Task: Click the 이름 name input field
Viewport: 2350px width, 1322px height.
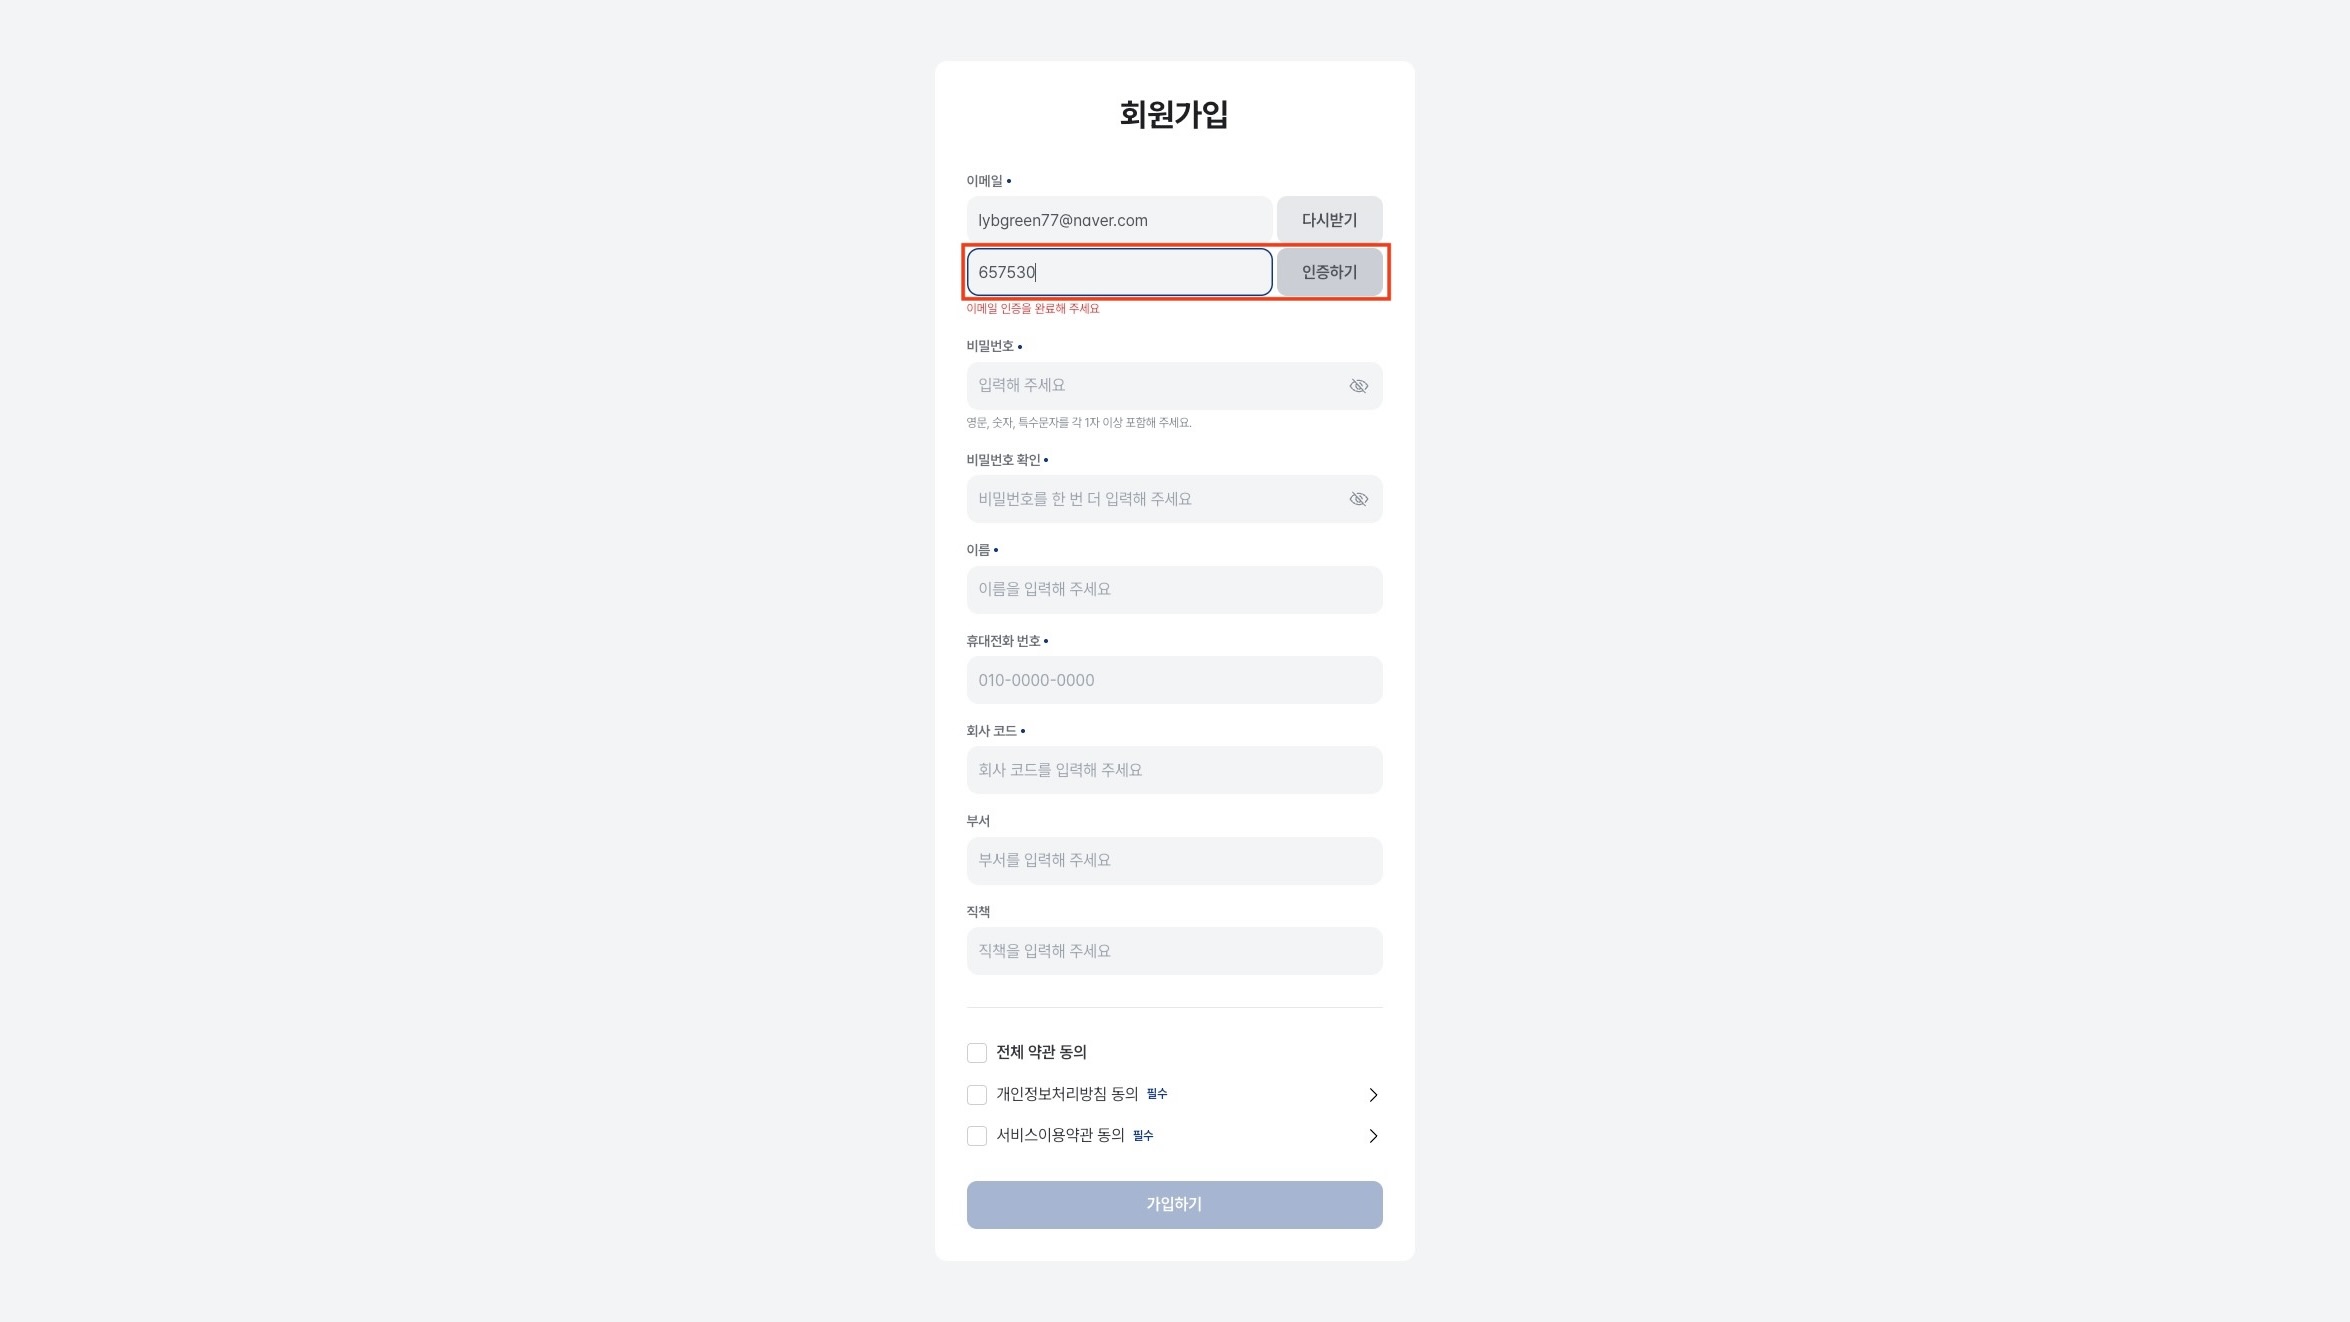Action: click(1174, 590)
